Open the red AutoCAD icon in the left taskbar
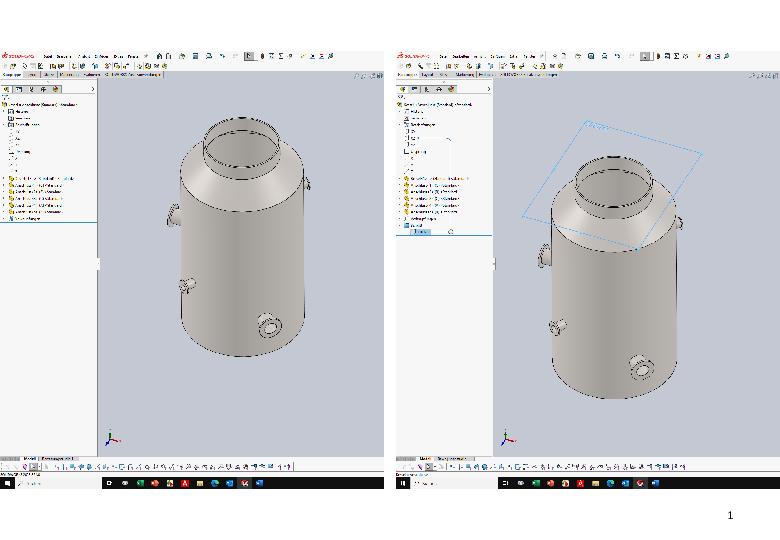780x540 pixels. click(x=185, y=483)
